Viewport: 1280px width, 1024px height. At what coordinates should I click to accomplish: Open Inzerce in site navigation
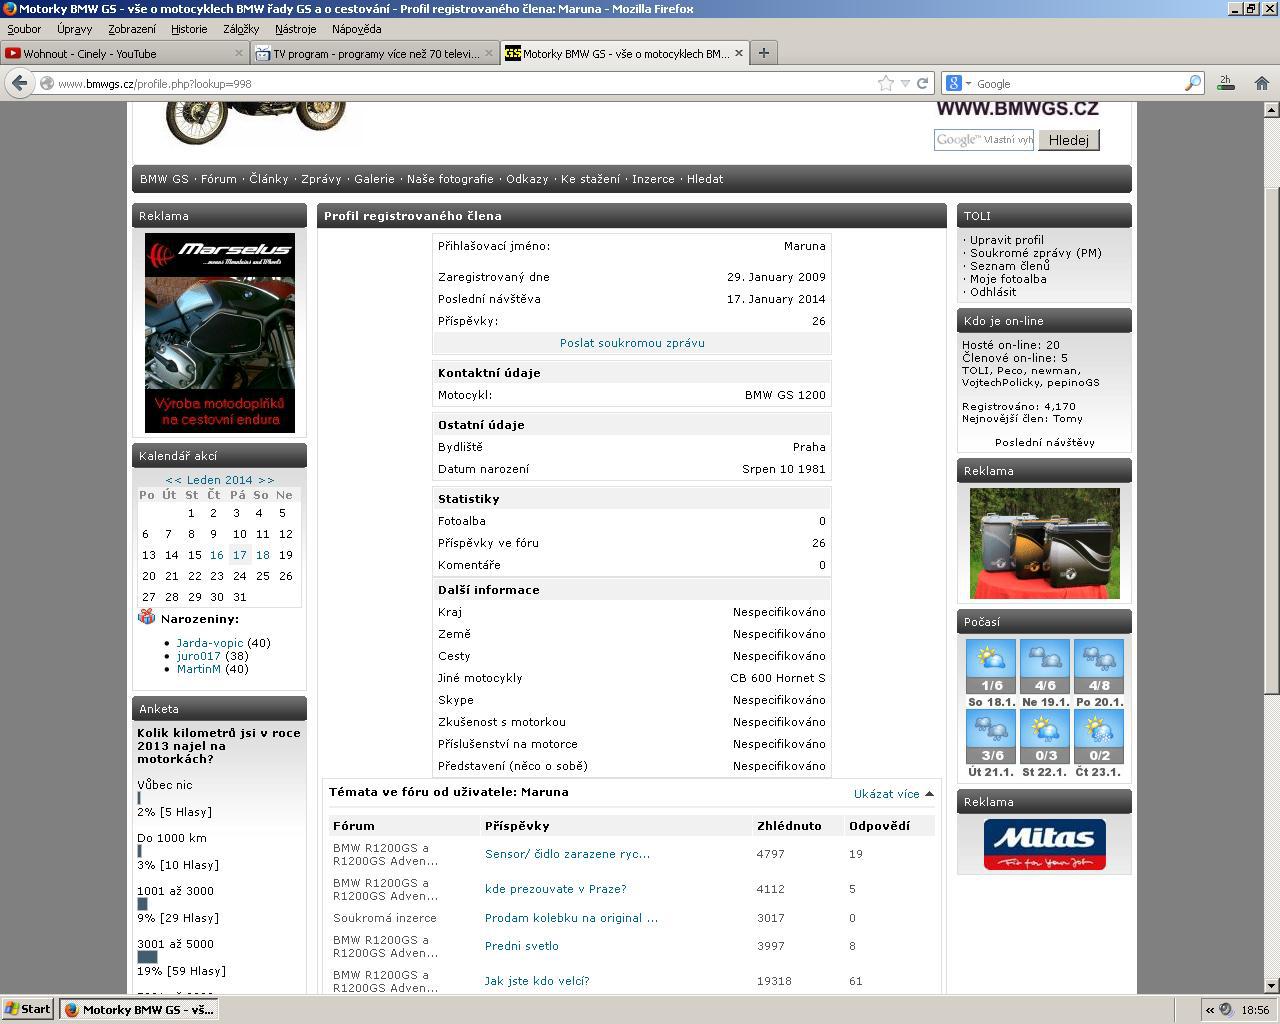(653, 179)
